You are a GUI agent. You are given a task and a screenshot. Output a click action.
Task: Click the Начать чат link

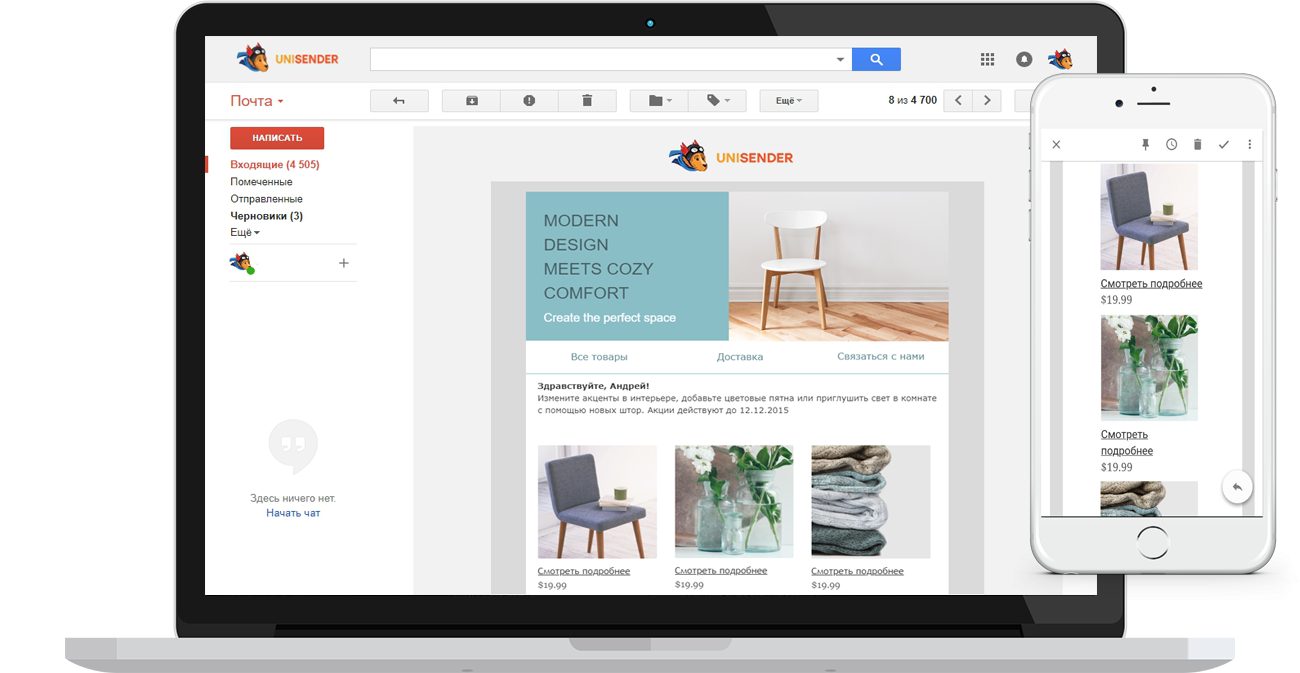point(293,513)
